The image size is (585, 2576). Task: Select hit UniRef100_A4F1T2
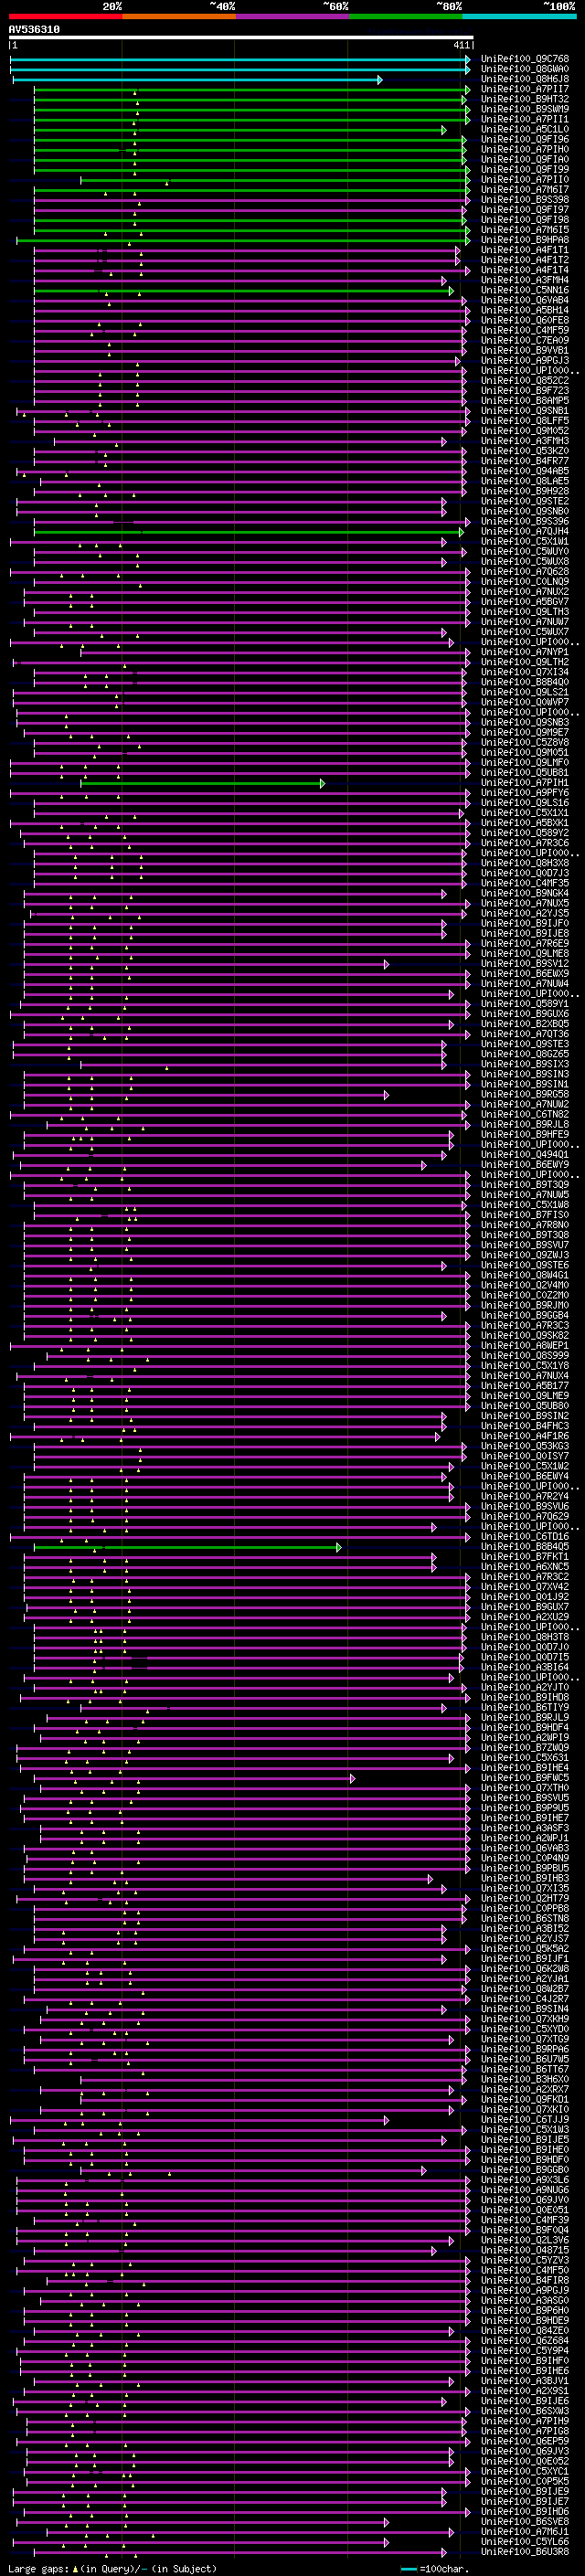click(x=525, y=260)
